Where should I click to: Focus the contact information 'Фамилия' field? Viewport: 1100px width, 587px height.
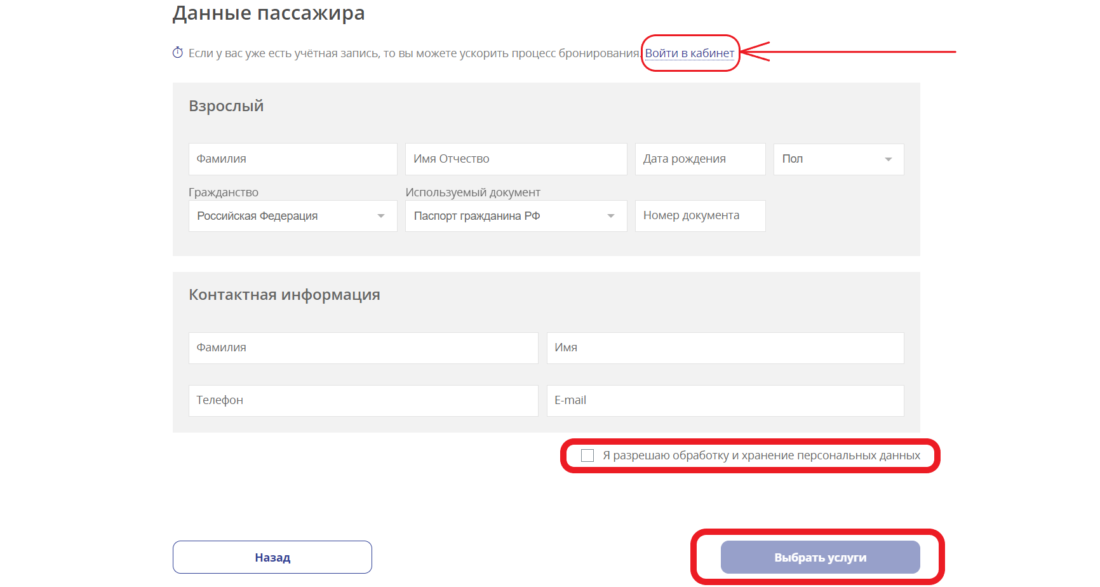pyautogui.click(x=362, y=348)
